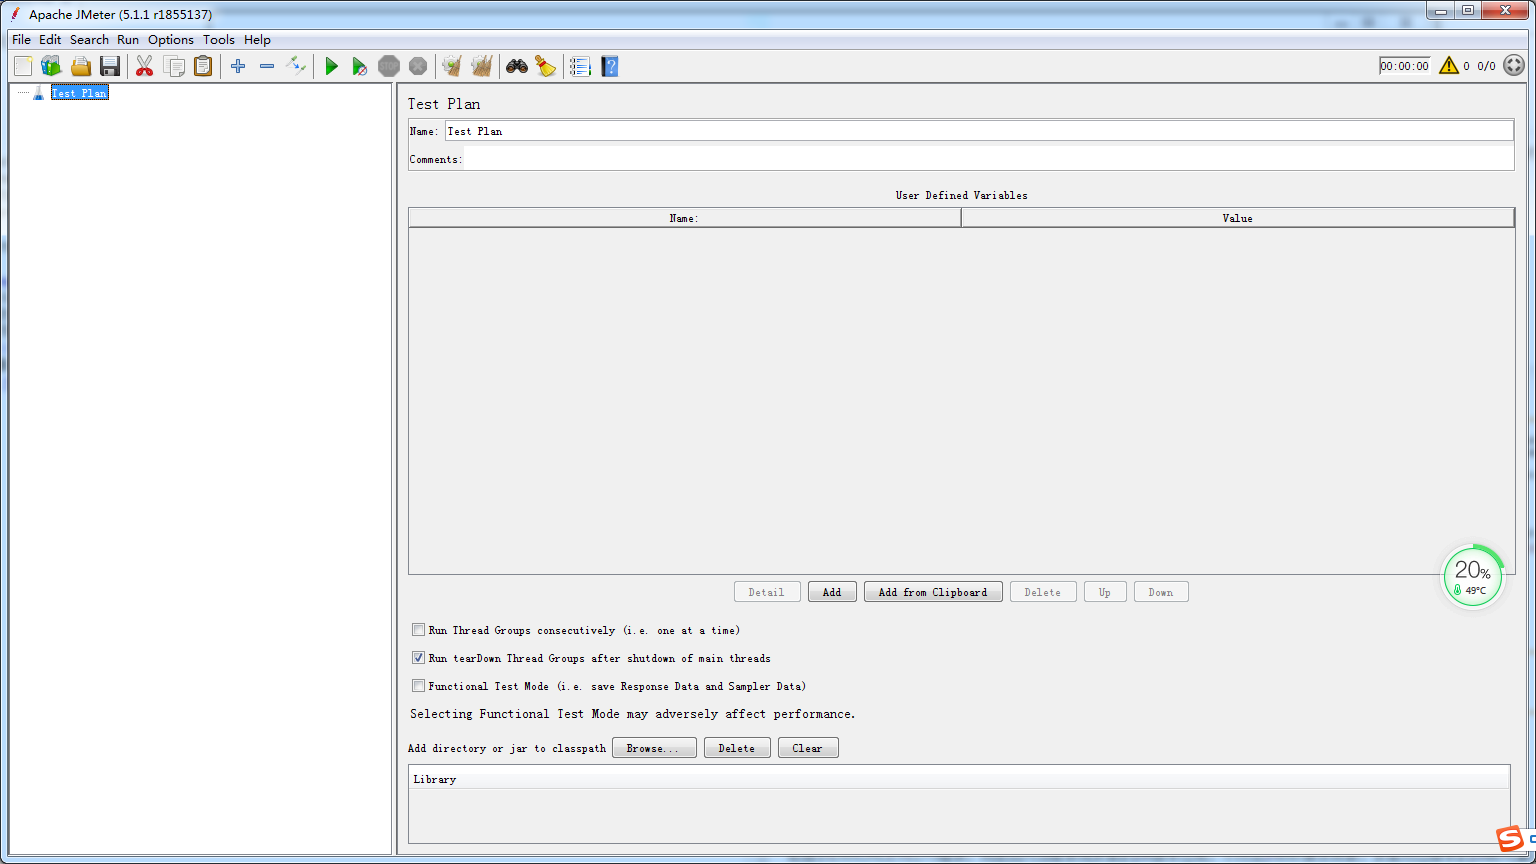Open the Function Helper dialog icon

point(580,66)
